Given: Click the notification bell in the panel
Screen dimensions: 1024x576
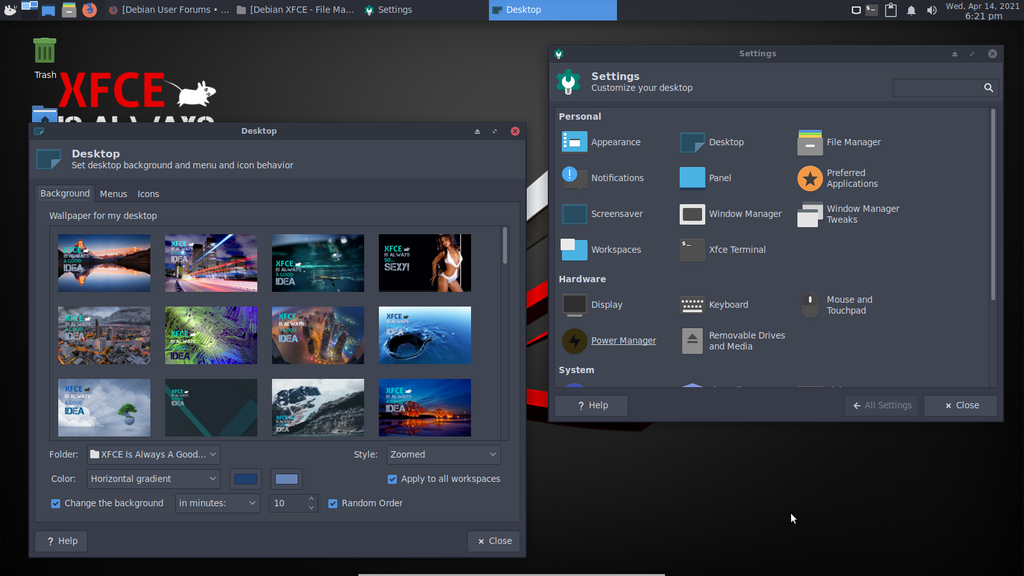Looking at the screenshot, I should tap(911, 10).
